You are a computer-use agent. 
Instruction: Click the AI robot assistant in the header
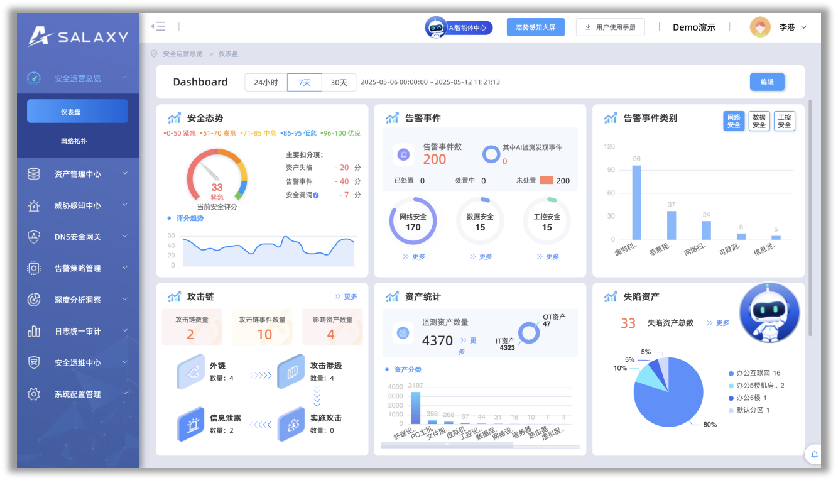click(x=436, y=28)
